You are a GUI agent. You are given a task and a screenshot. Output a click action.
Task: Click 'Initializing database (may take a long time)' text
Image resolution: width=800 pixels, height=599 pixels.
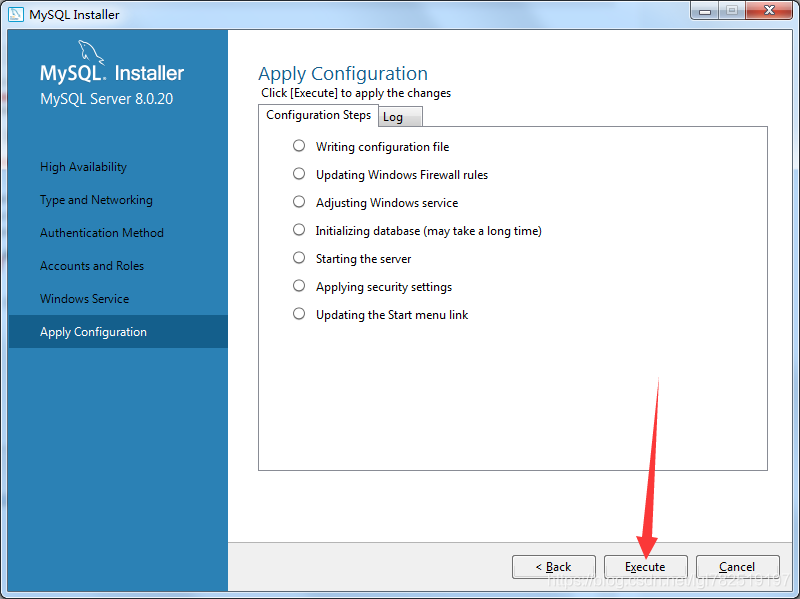tap(429, 231)
